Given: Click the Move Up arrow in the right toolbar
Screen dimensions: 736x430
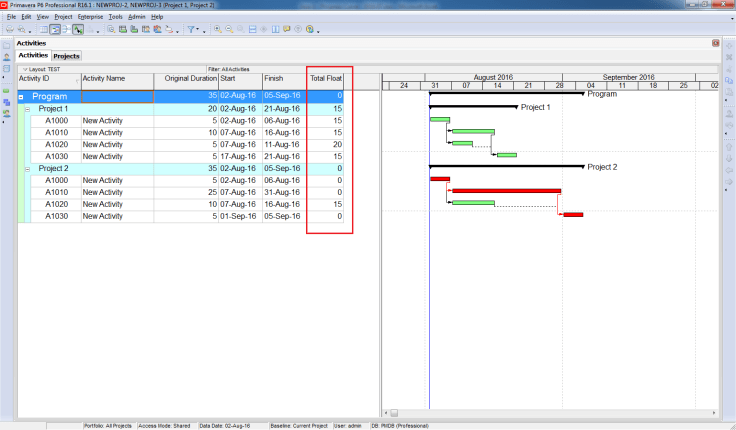Looking at the screenshot, I should 729,147.
